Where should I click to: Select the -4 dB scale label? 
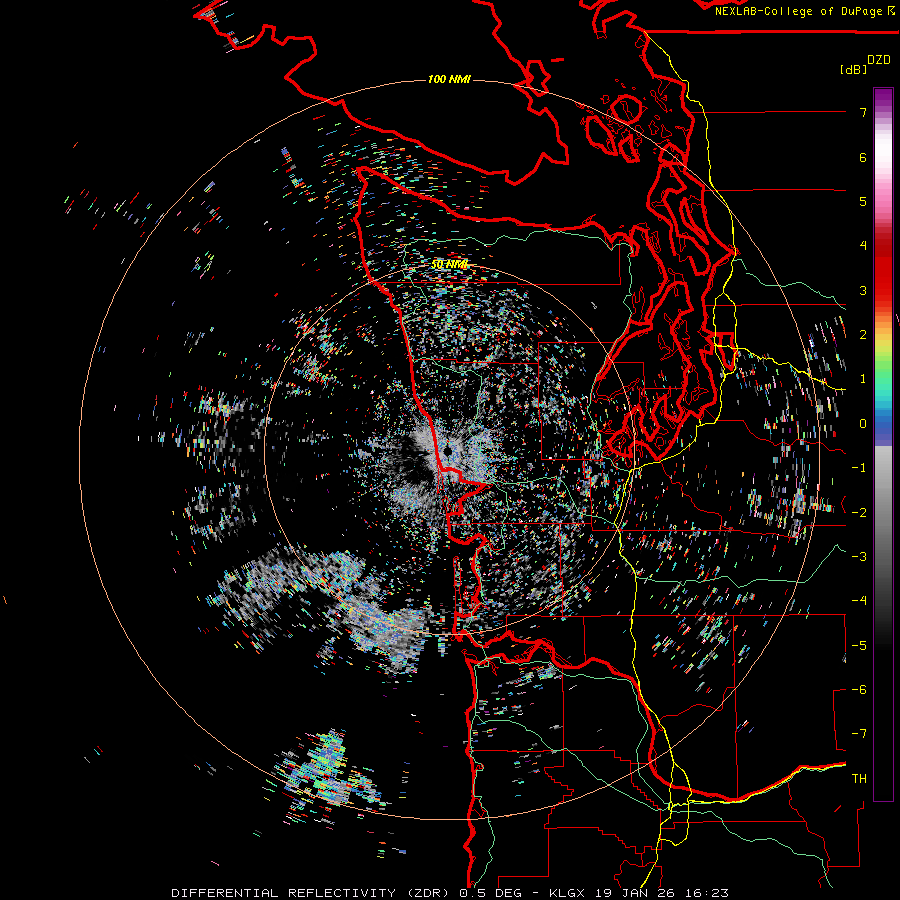(x=859, y=601)
